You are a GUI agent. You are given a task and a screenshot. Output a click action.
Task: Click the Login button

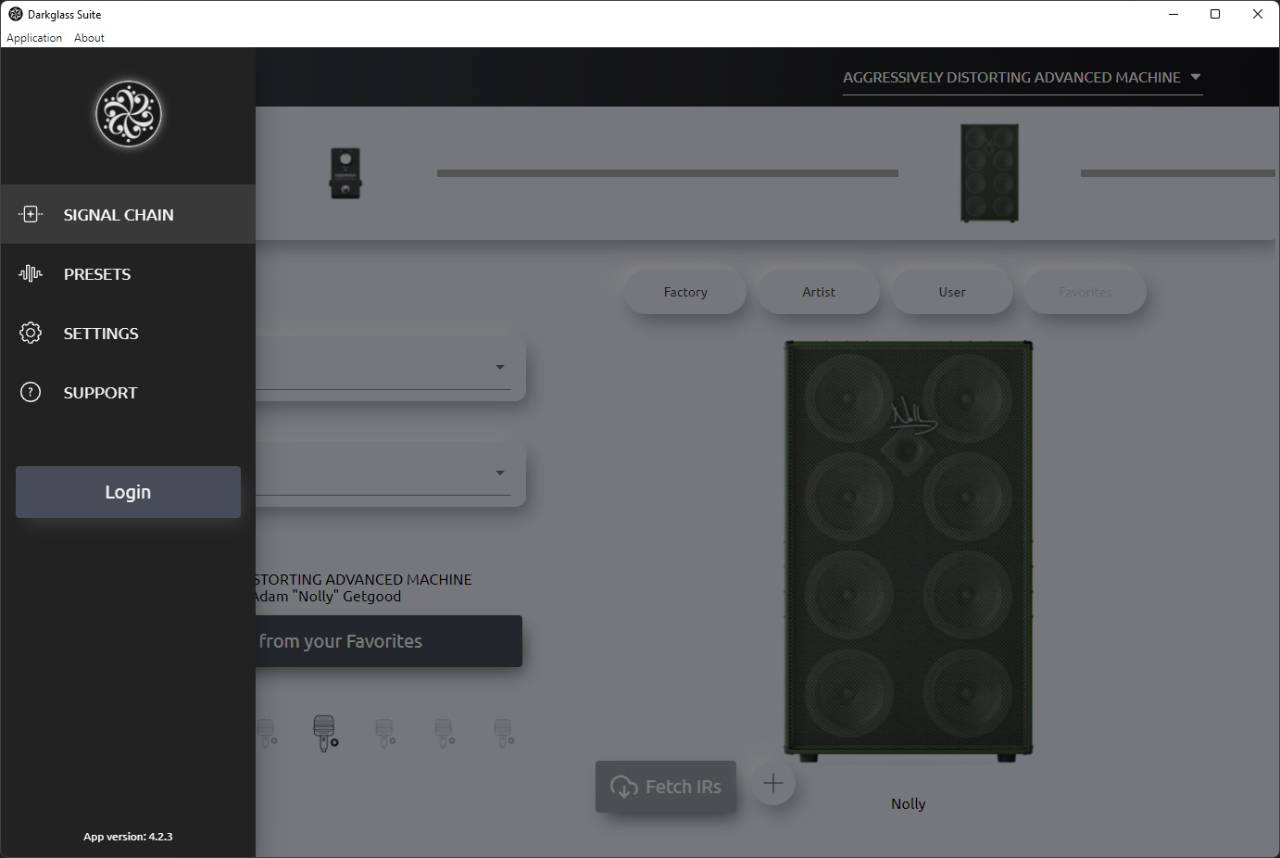coord(128,492)
